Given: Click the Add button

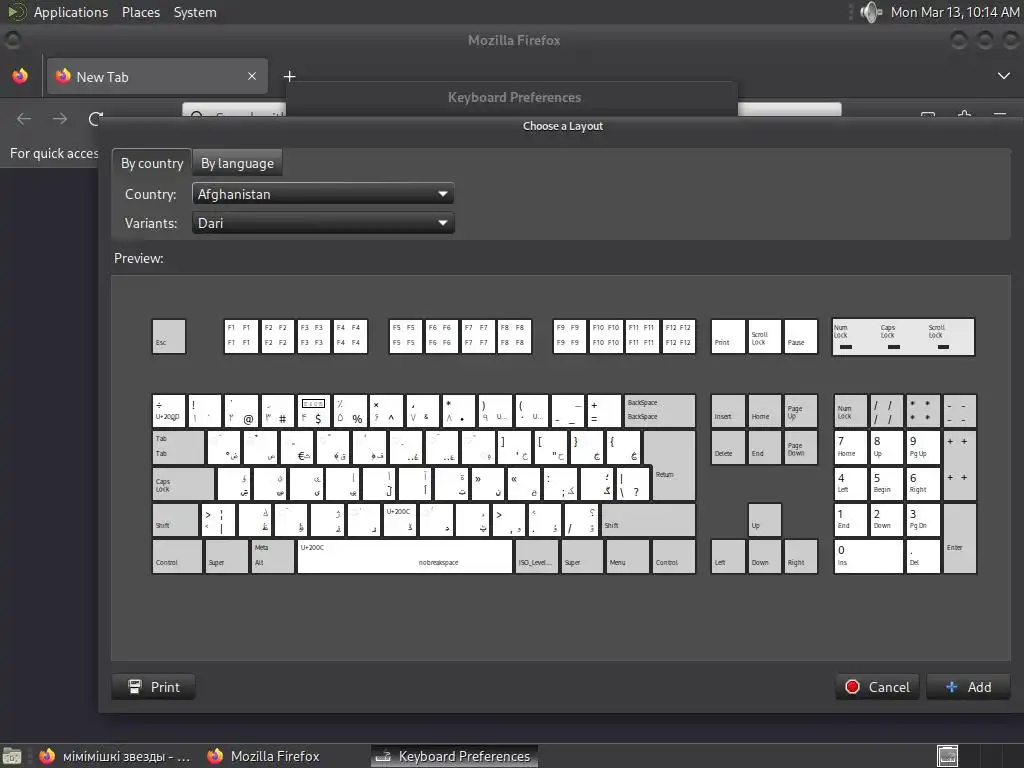Looking at the screenshot, I should click(x=968, y=687).
